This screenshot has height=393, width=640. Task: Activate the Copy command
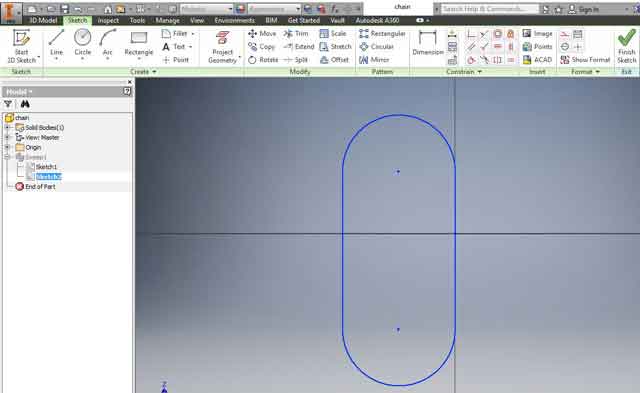tap(262, 47)
